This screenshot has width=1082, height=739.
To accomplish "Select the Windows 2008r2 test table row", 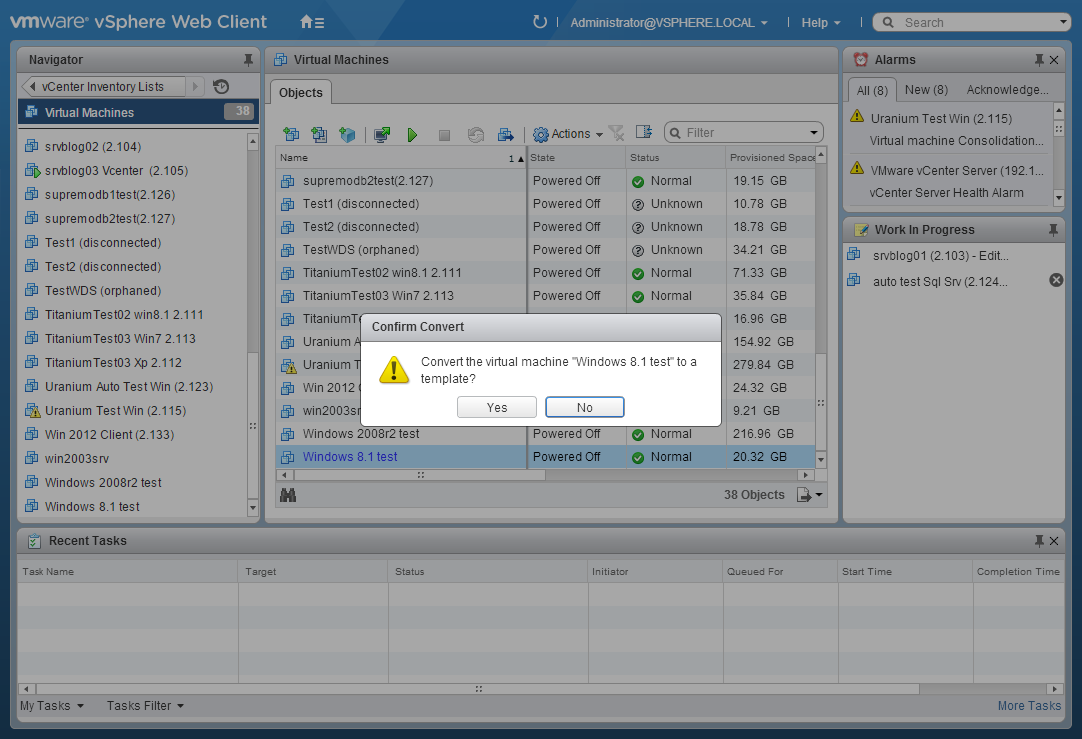I will (545, 434).
